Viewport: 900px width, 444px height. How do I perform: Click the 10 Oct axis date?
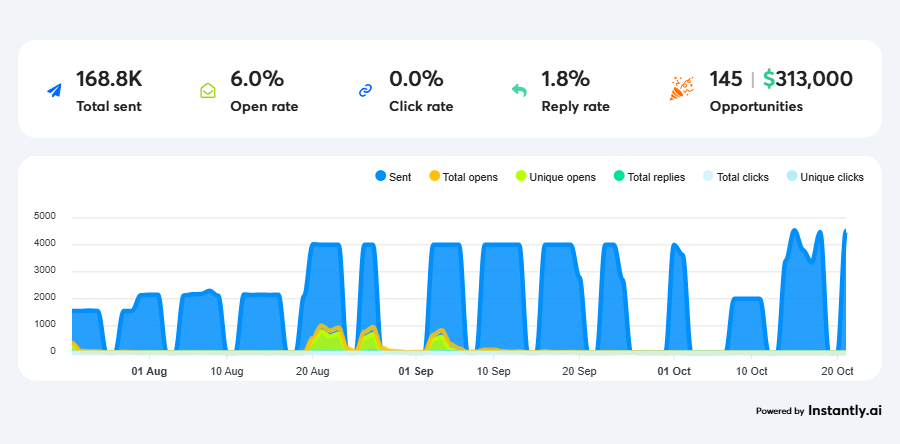pos(751,372)
